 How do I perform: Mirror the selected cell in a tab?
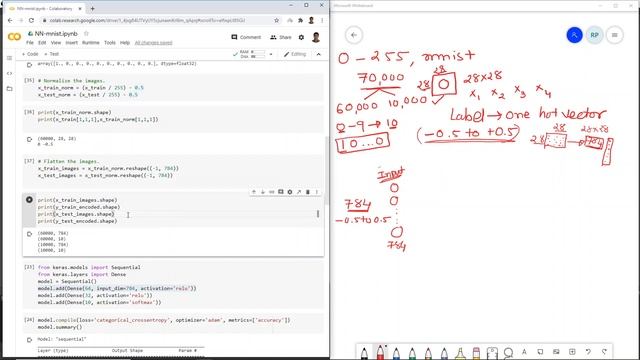click(x=299, y=192)
